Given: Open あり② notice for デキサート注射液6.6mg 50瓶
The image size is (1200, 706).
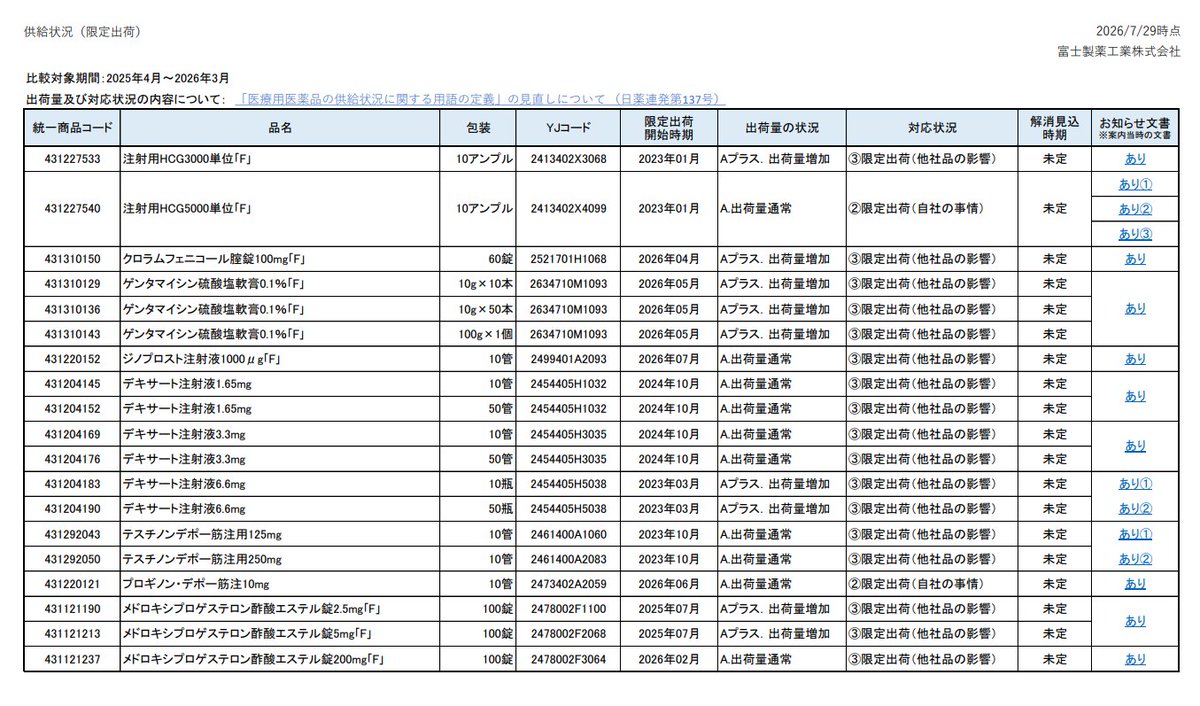Looking at the screenshot, I should [1135, 509].
